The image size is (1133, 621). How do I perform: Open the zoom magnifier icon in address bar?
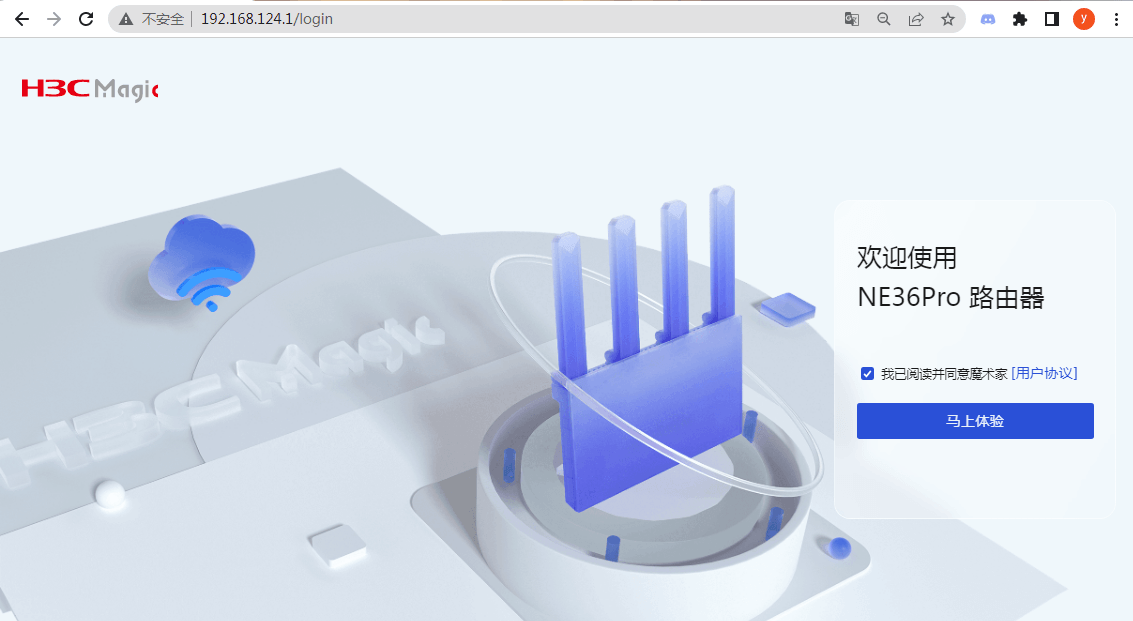point(884,19)
